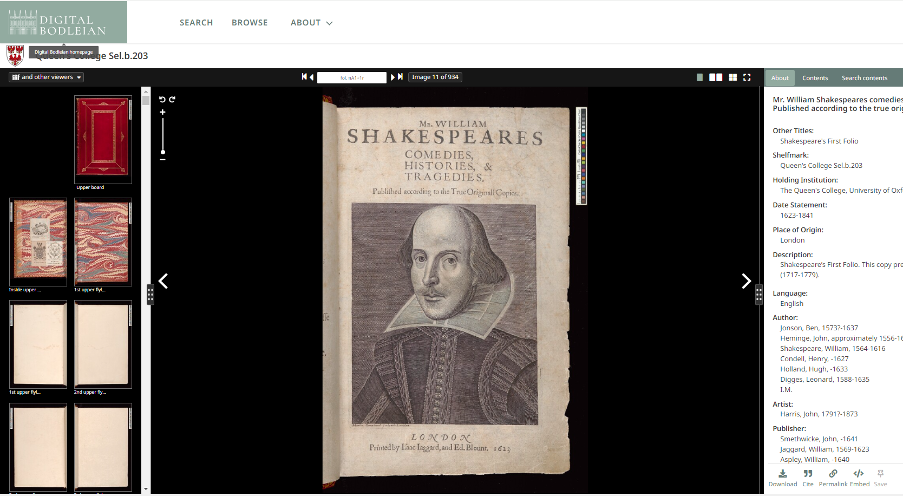Click artist link Harris, John
Screen dimensions: 904x496
(x=819, y=414)
